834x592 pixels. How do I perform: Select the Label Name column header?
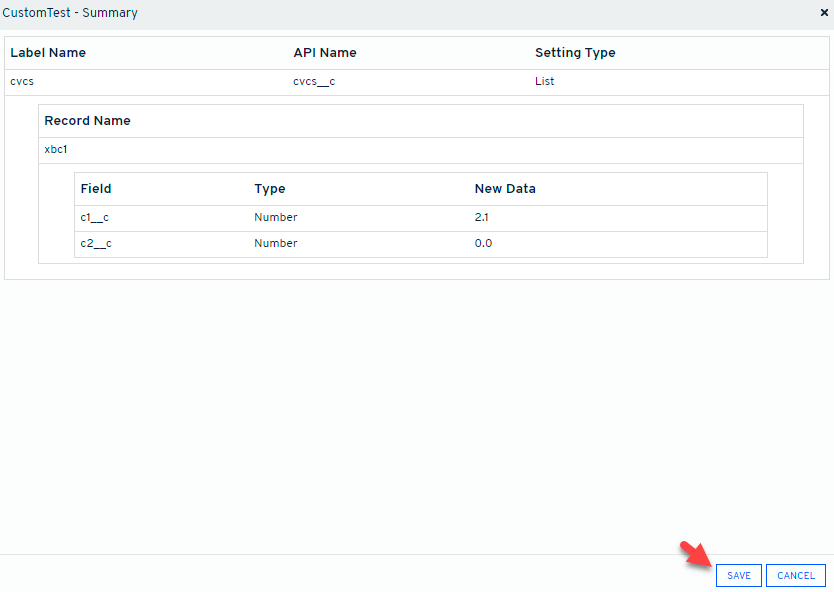(x=48, y=53)
